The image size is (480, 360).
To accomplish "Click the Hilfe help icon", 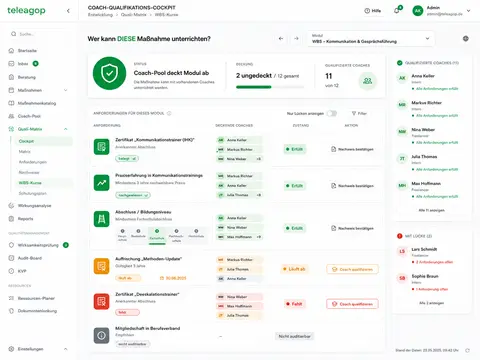I will pos(367,11).
